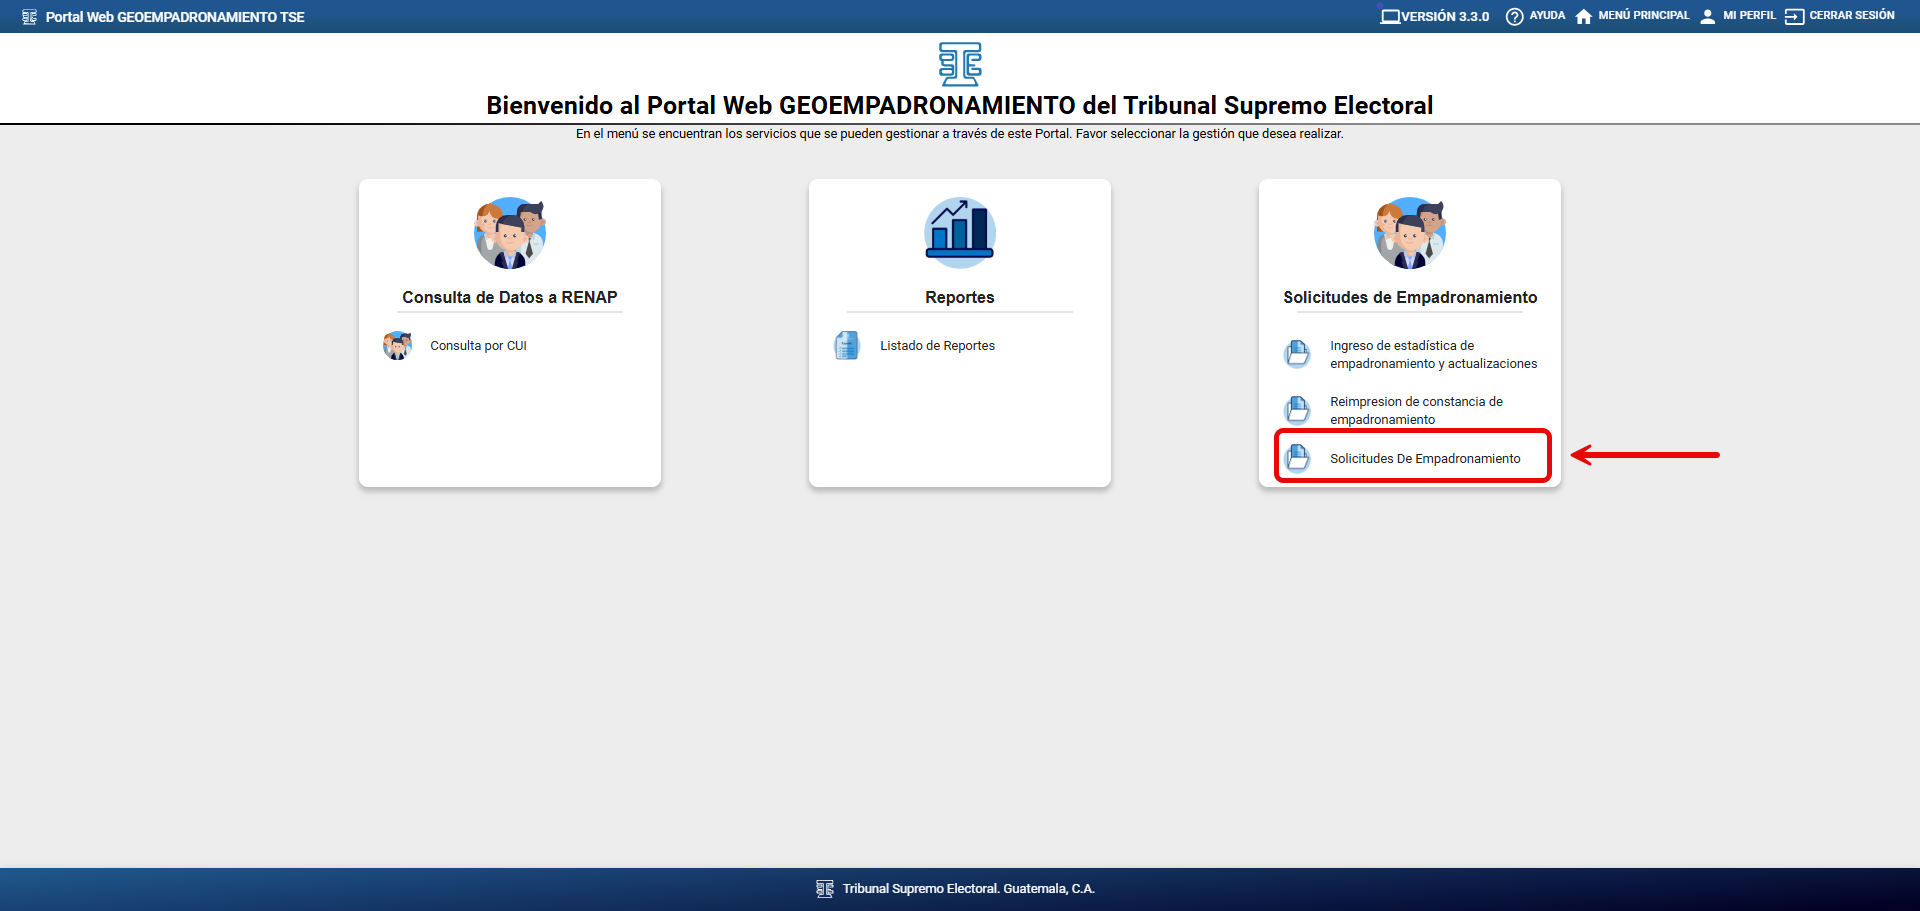The width and height of the screenshot is (1920, 911).
Task: Open MI PERFIL in the header
Action: (1749, 16)
